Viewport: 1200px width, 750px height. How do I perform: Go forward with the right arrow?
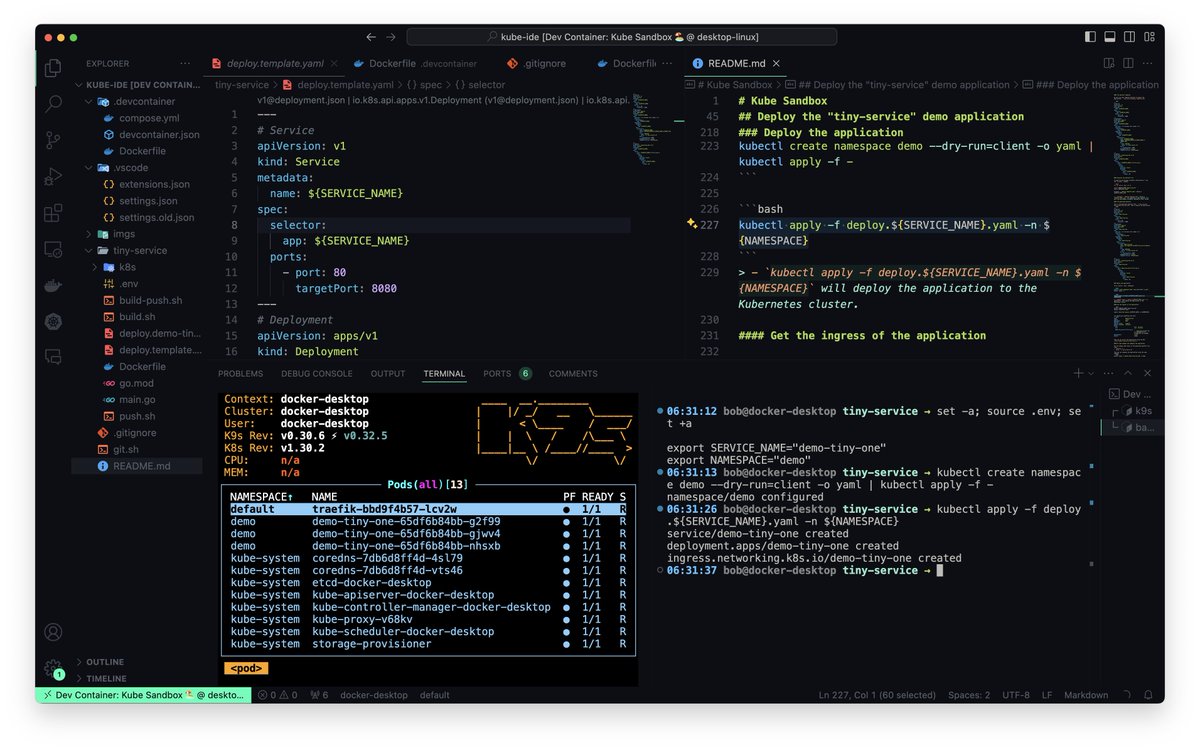(393, 37)
